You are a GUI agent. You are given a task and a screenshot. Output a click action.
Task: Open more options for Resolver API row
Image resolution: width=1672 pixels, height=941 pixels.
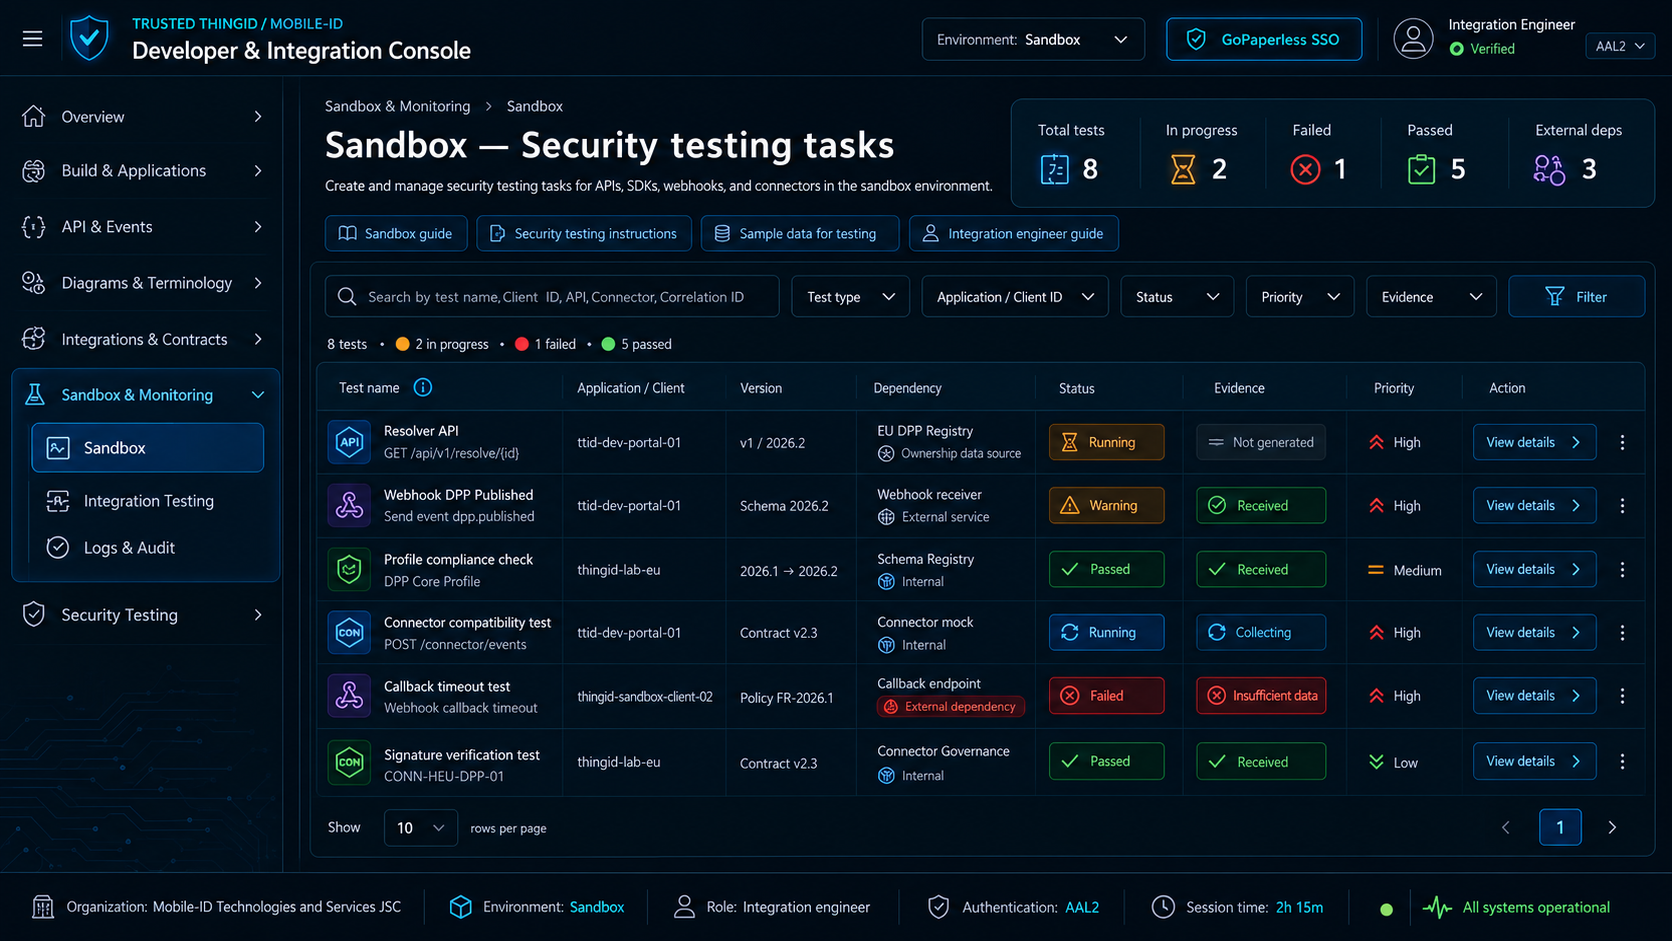pos(1622,442)
